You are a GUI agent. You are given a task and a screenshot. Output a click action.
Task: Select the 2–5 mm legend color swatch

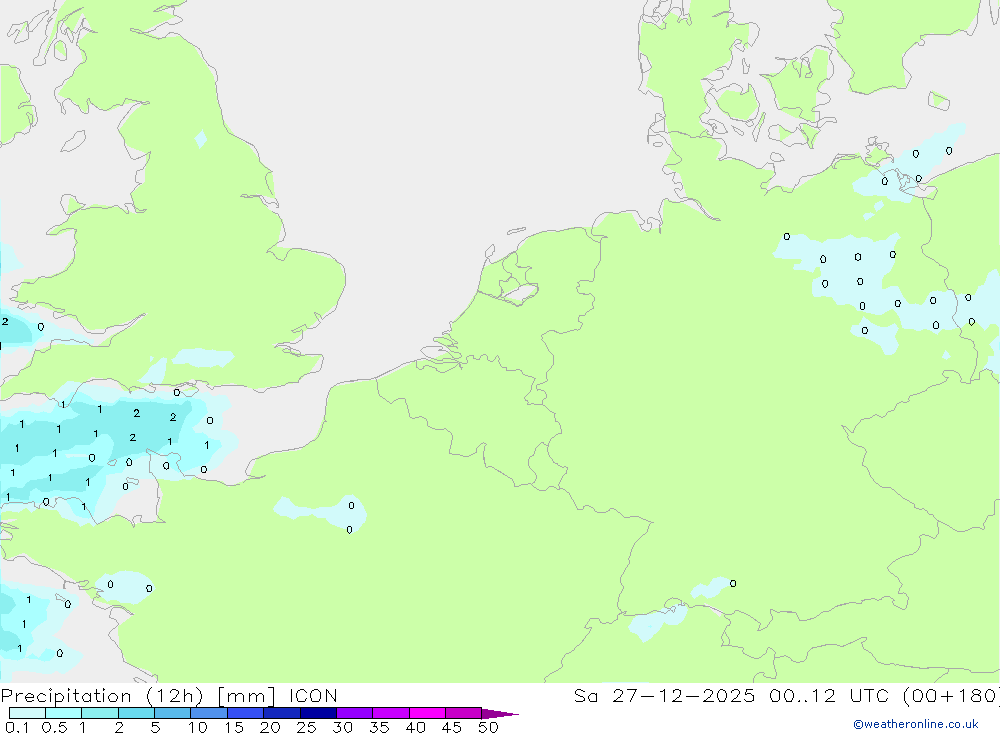coord(136,713)
